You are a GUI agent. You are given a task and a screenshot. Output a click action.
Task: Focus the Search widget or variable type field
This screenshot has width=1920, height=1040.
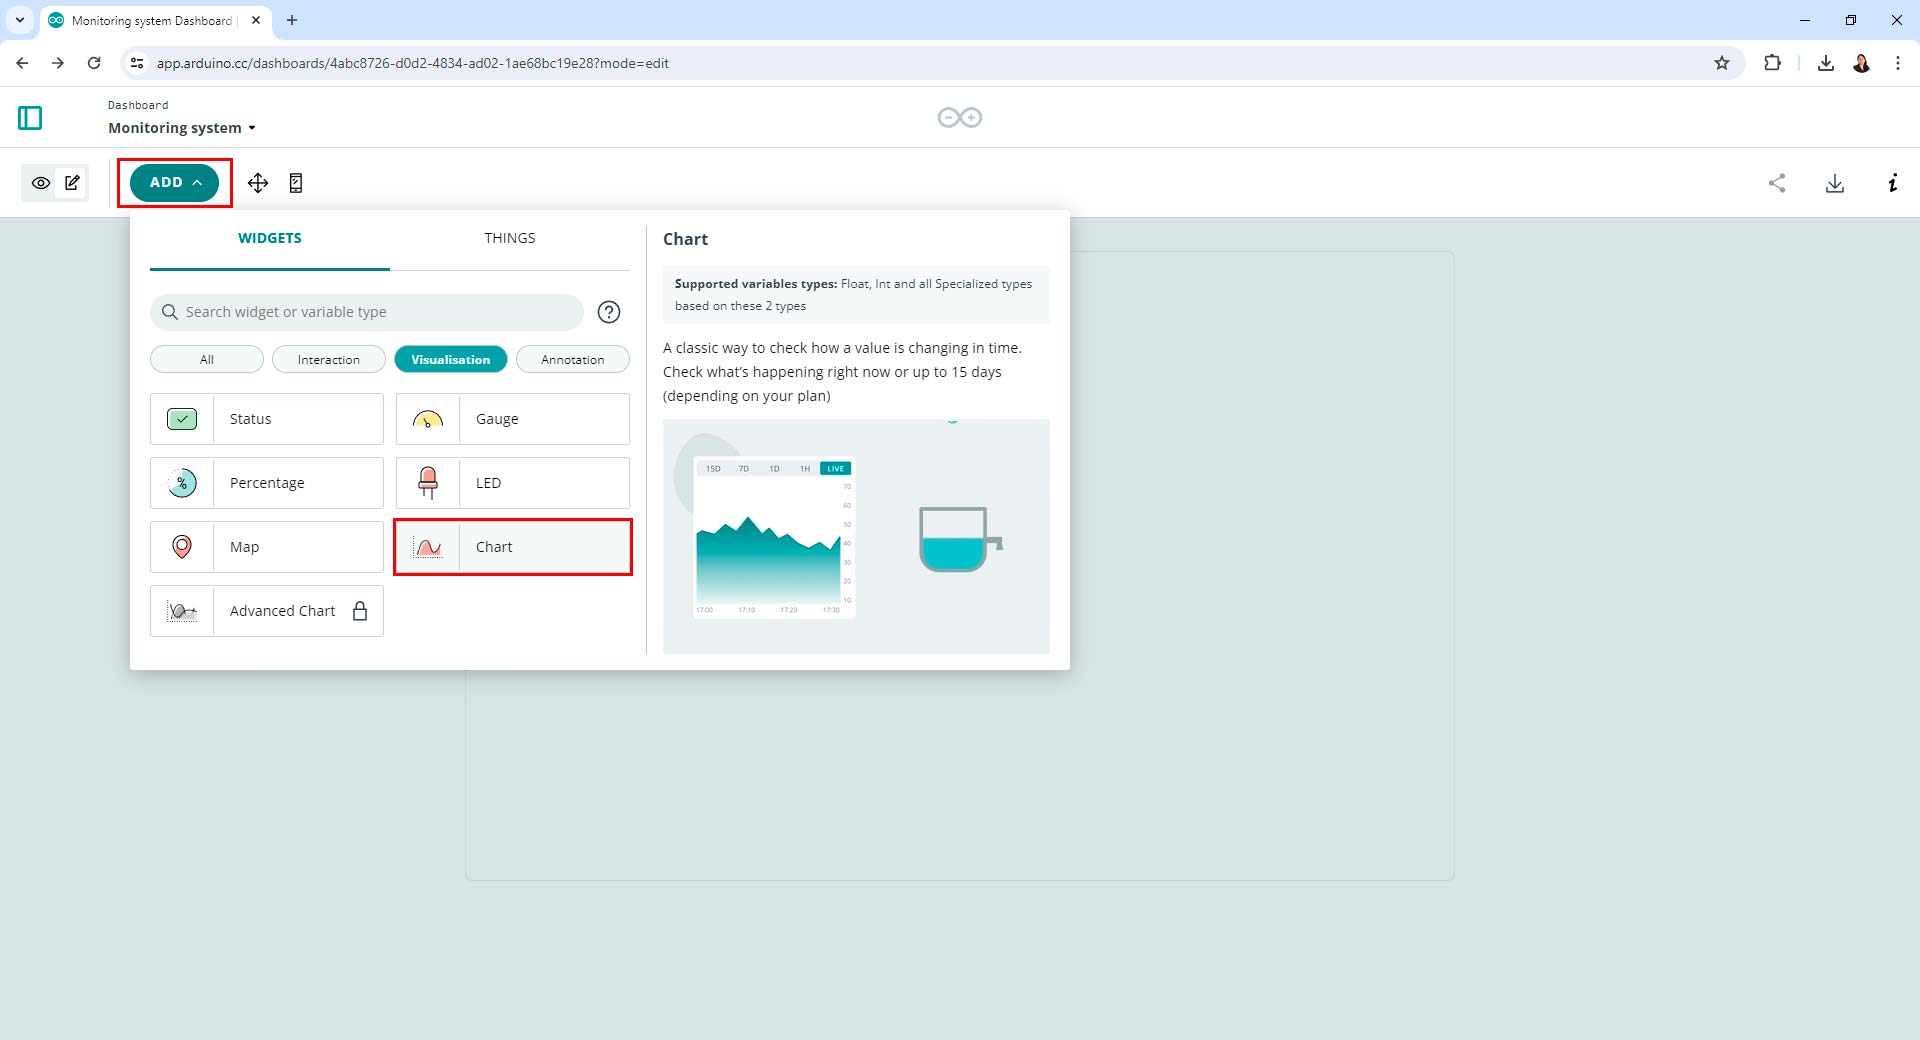tap(367, 312)
